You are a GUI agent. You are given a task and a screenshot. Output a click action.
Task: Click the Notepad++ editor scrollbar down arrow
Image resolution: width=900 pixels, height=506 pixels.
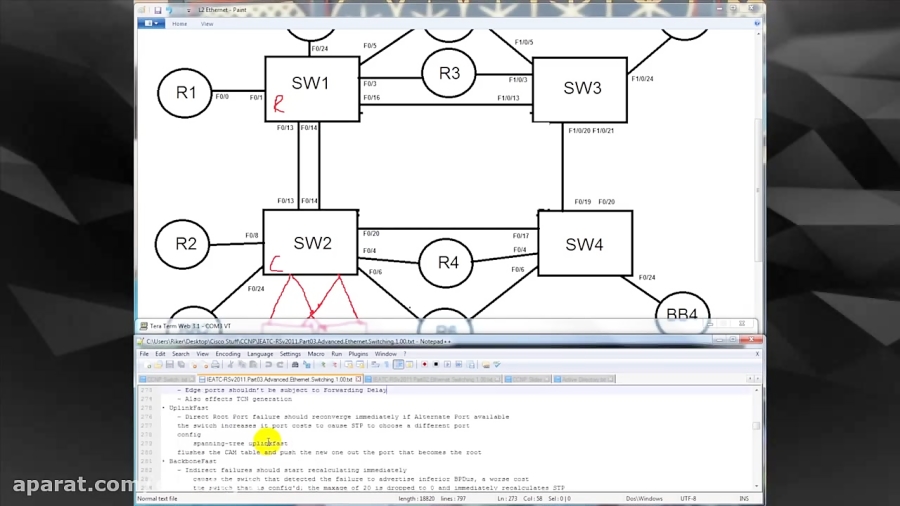(x=757, y=486)
